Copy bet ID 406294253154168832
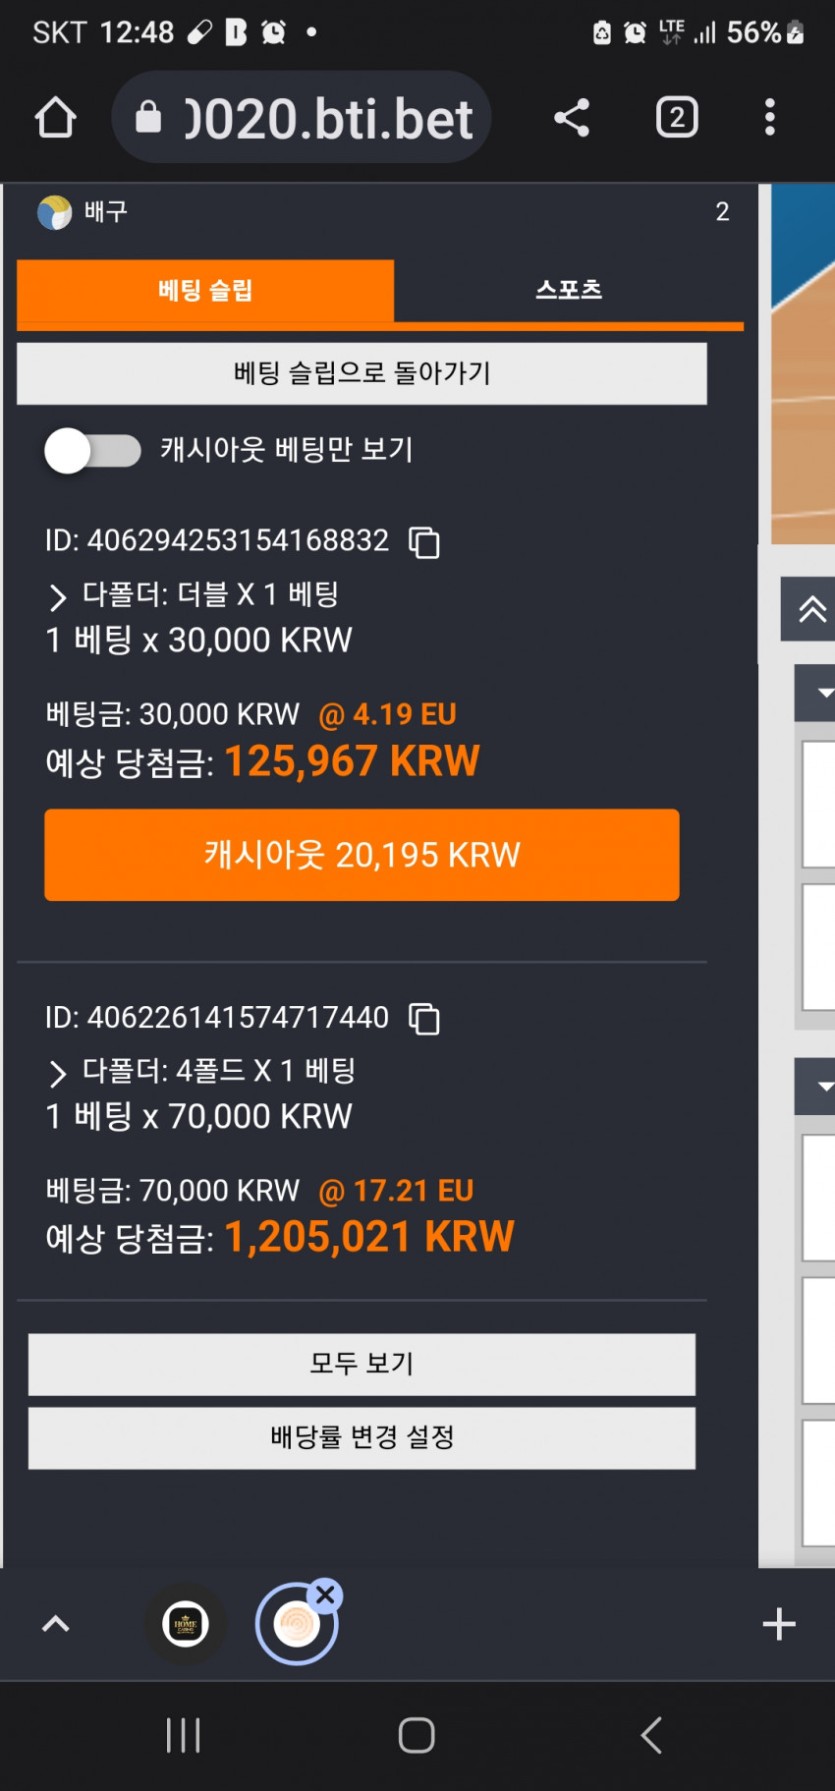 click(424, 542)
